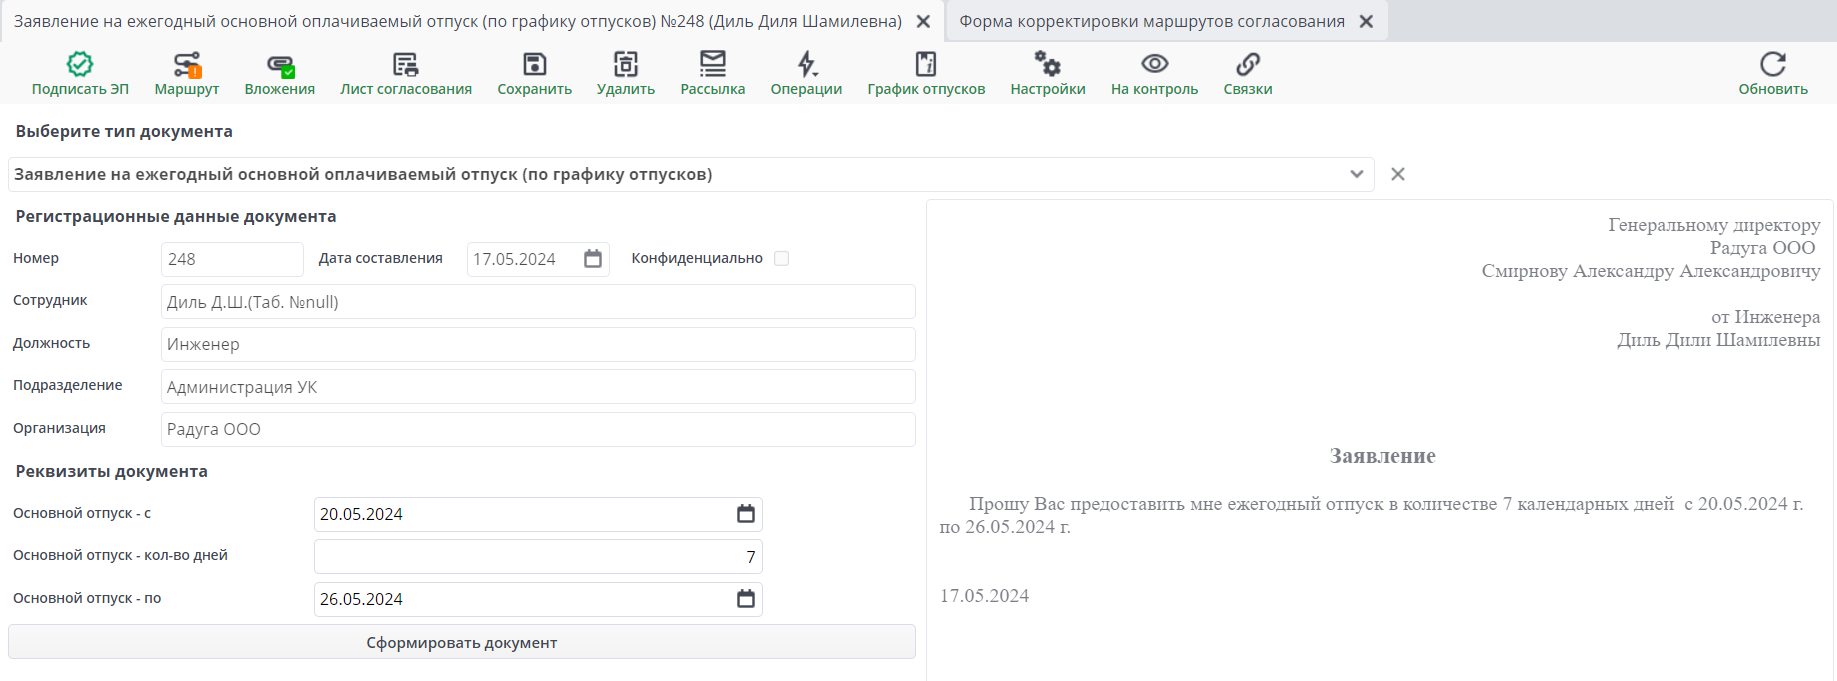
Task: Click Регистрационные данные документа heading
Action: [176, 216]
